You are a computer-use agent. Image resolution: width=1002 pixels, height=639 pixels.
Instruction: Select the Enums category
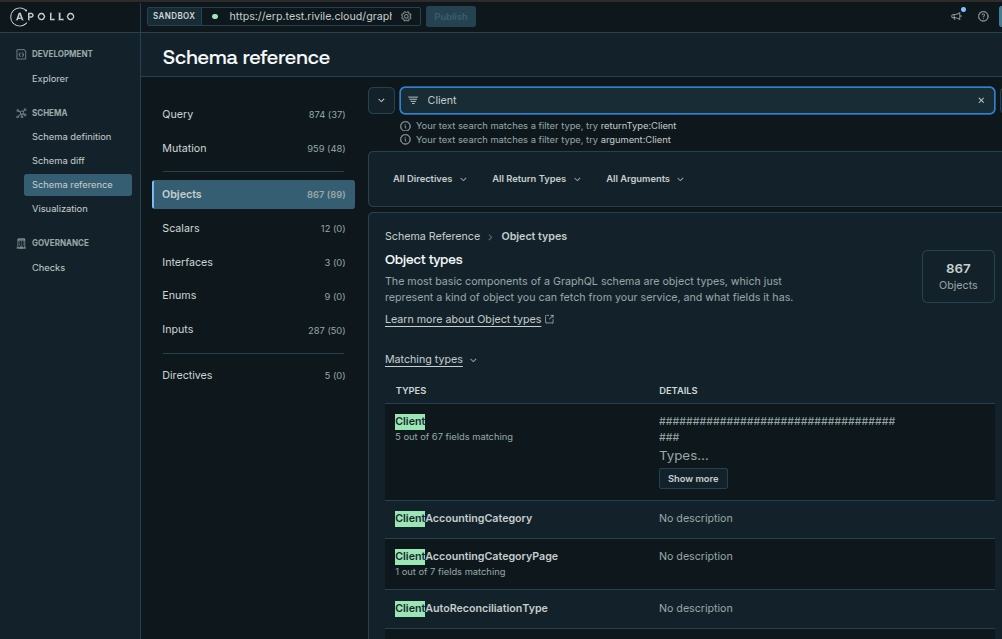click(x=254, y=295)
